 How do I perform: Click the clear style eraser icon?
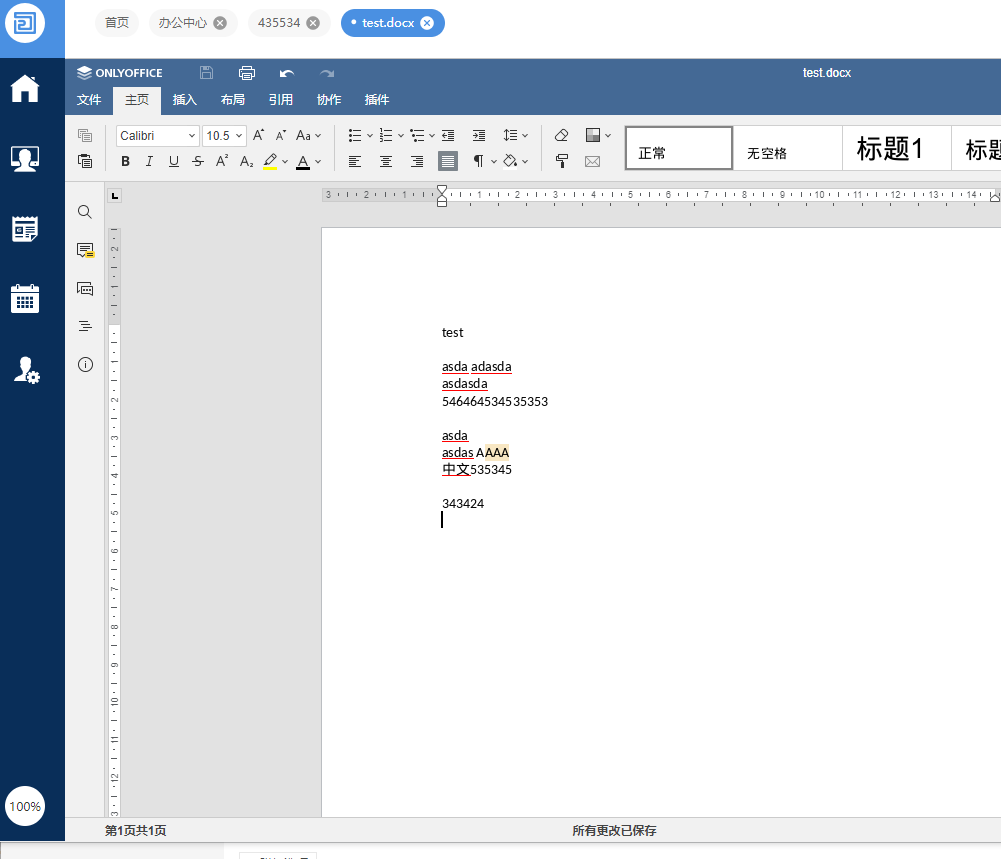561,135
